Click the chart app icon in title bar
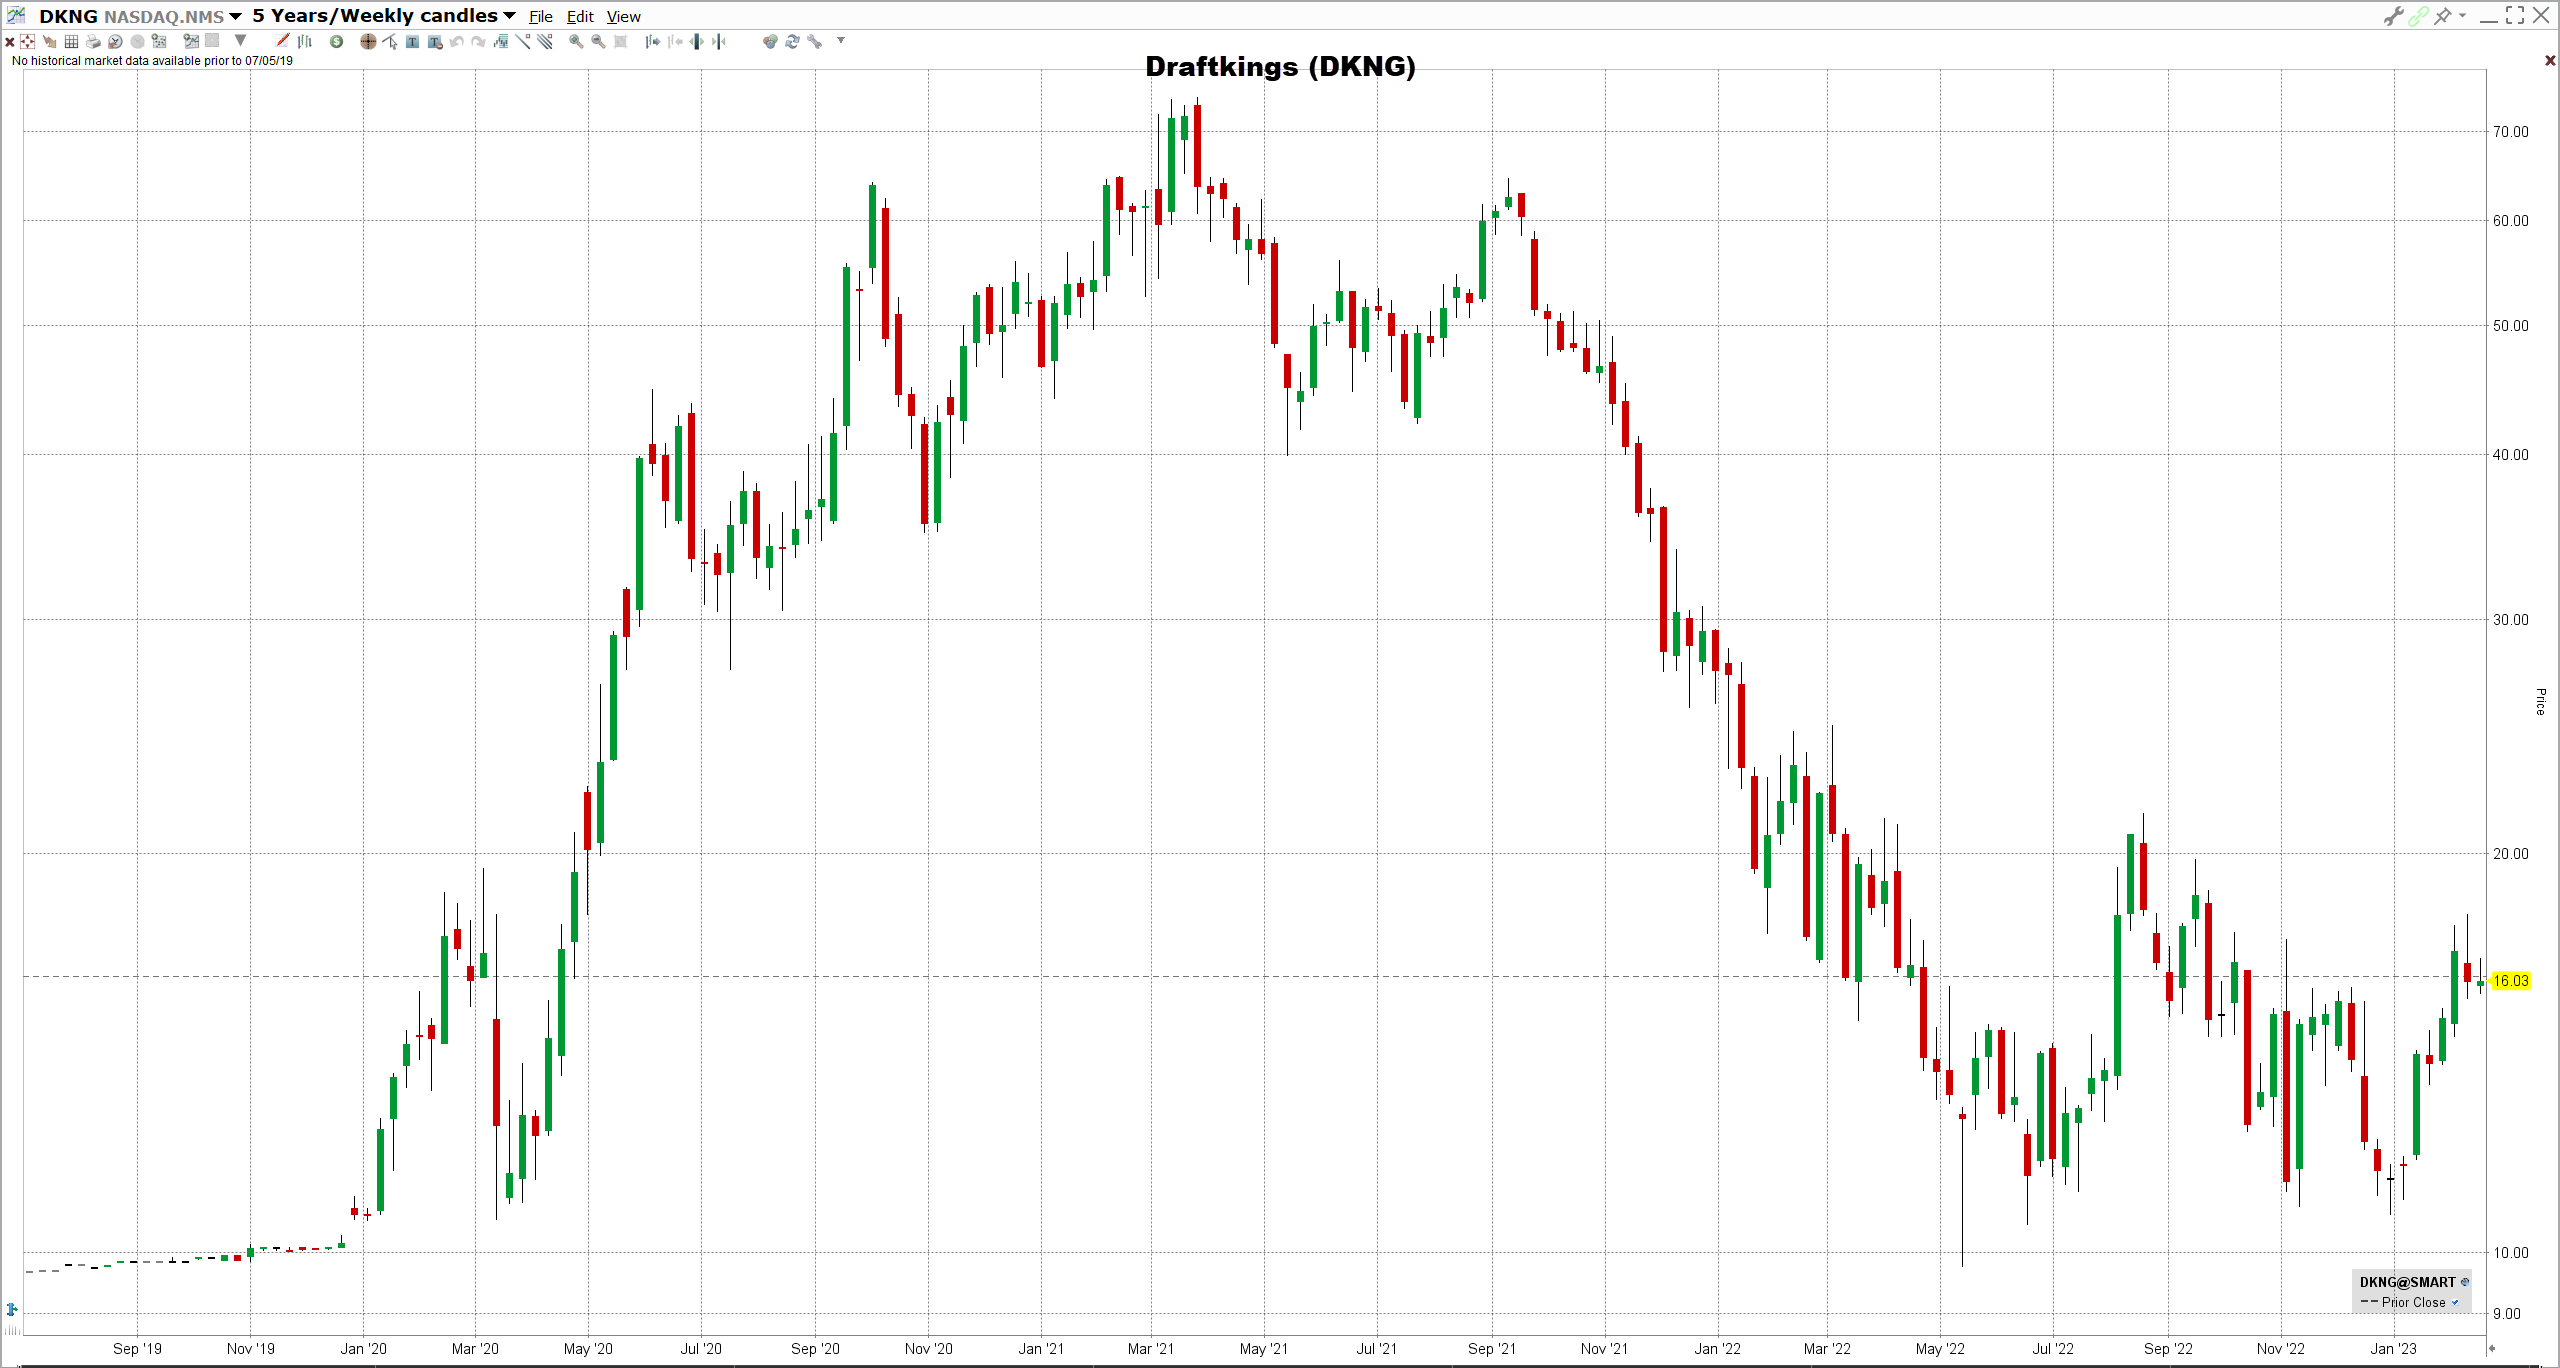Viewport: 2560px width, 1368px height. click(x=16, y=15)
